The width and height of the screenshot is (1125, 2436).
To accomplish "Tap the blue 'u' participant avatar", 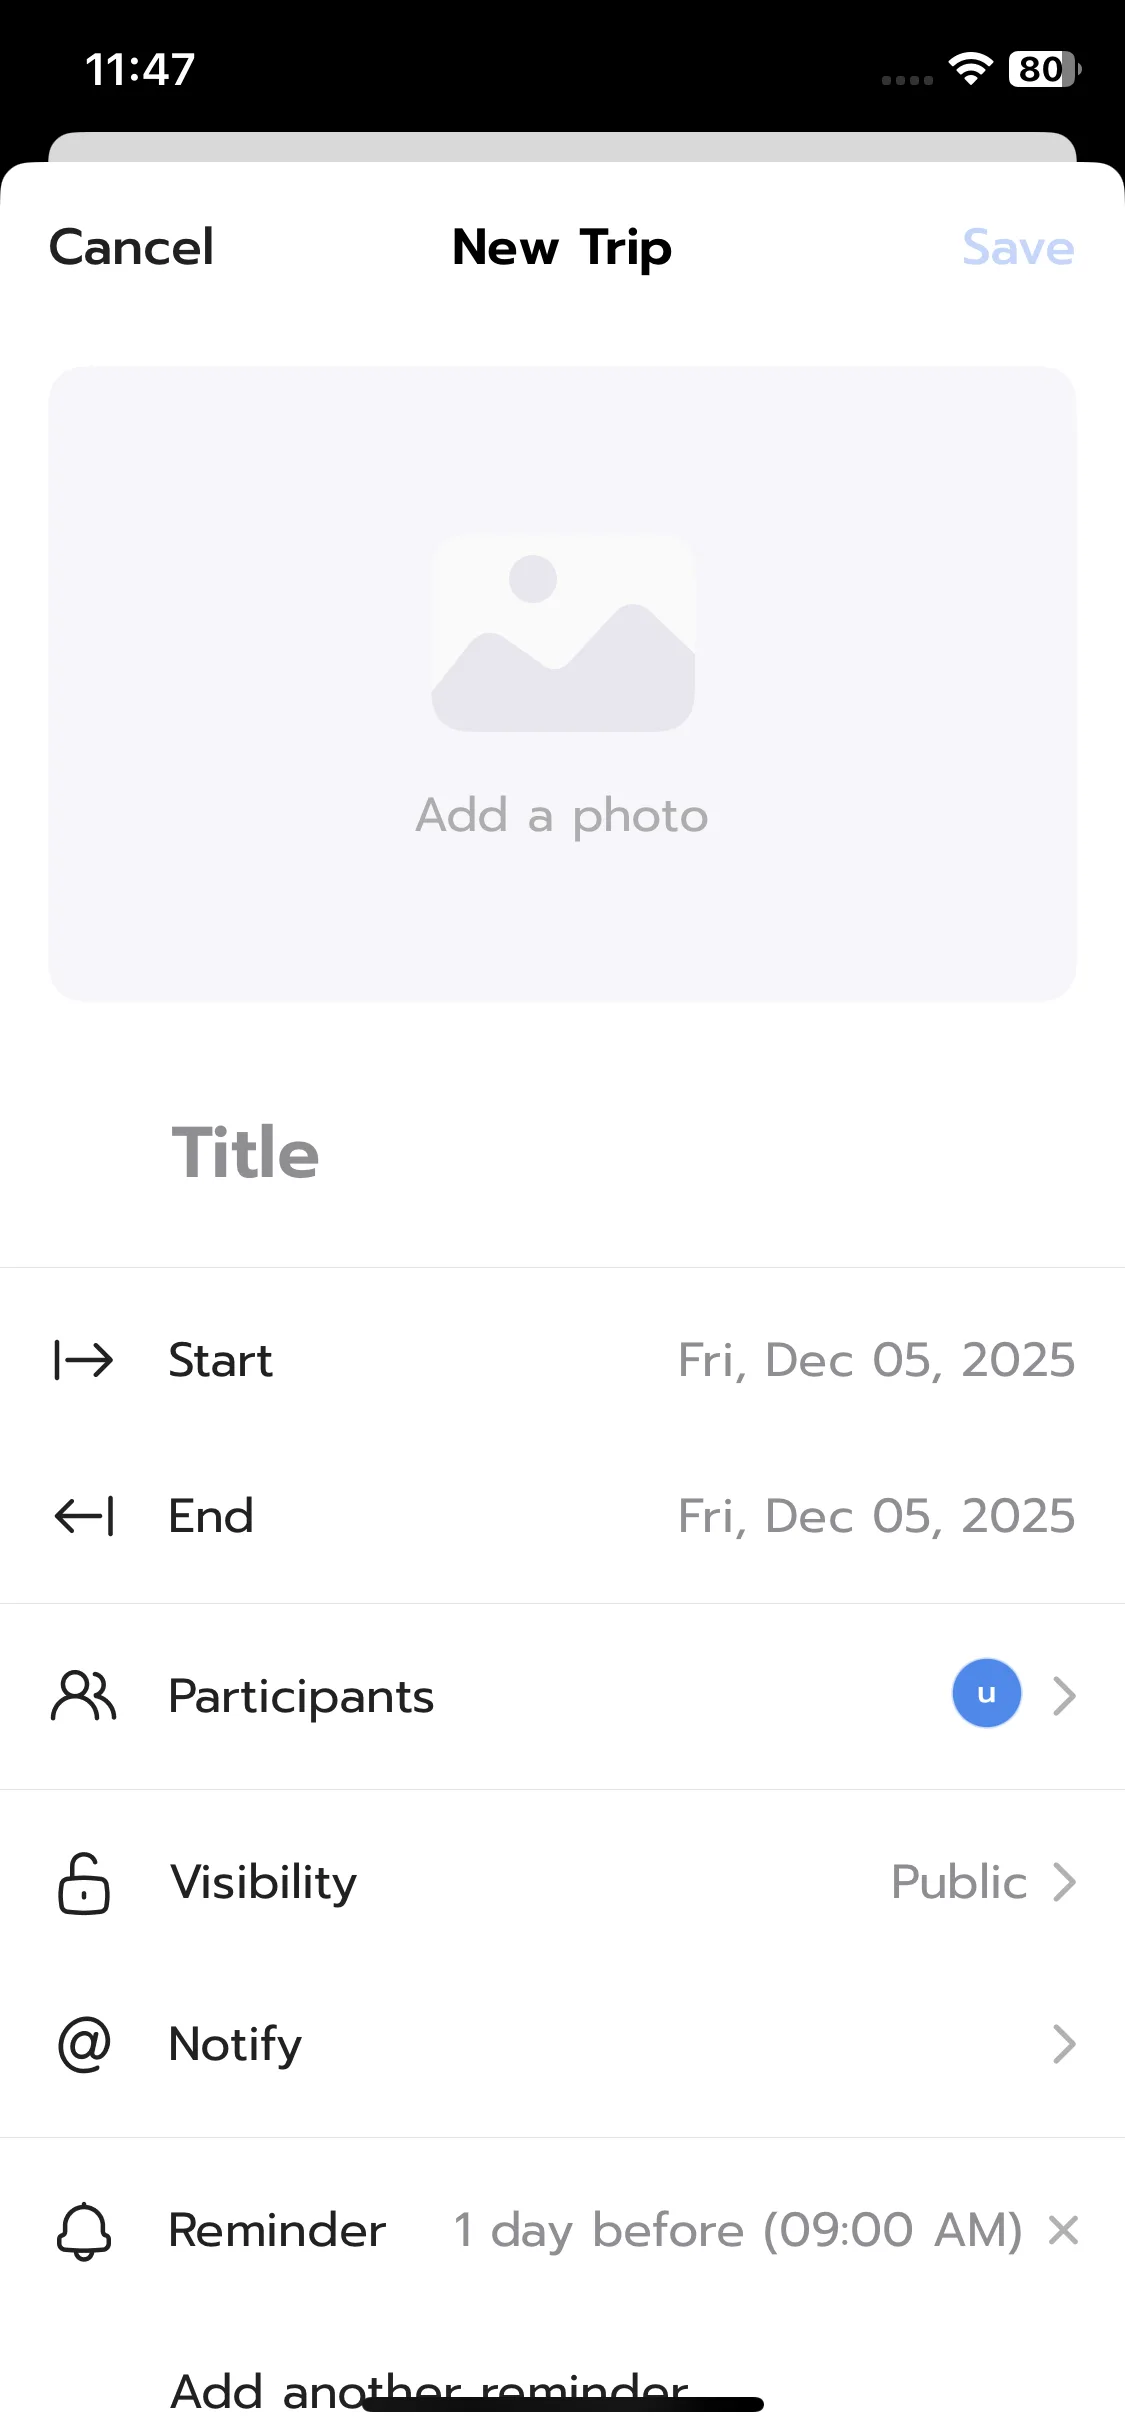I will pos(986,1694).
